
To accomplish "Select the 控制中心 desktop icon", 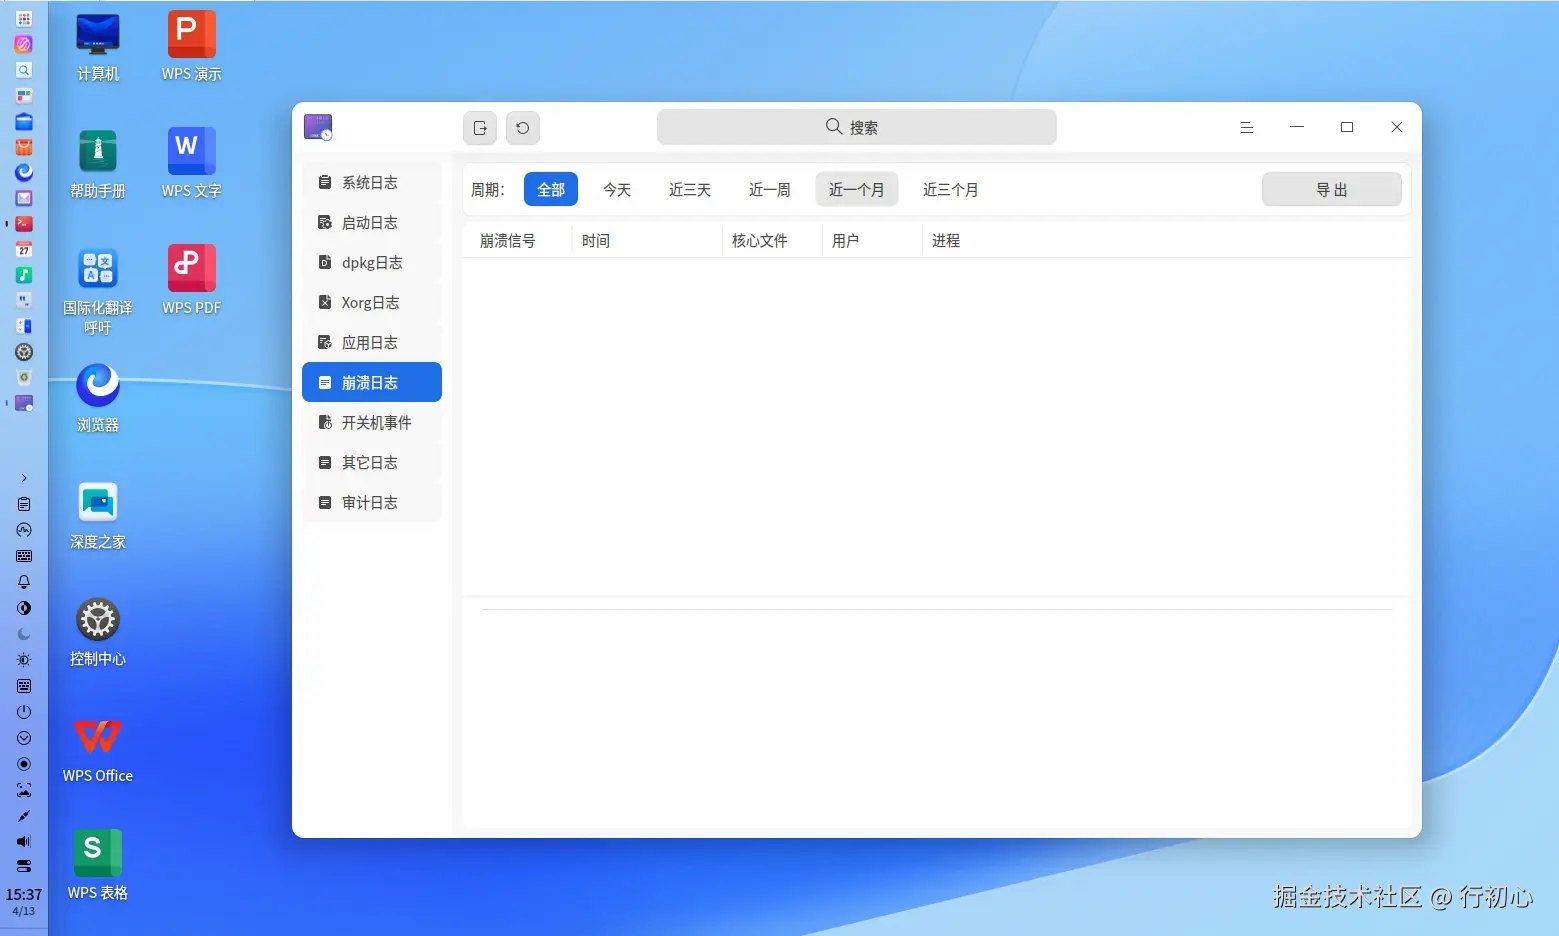I will pos(98,633).
